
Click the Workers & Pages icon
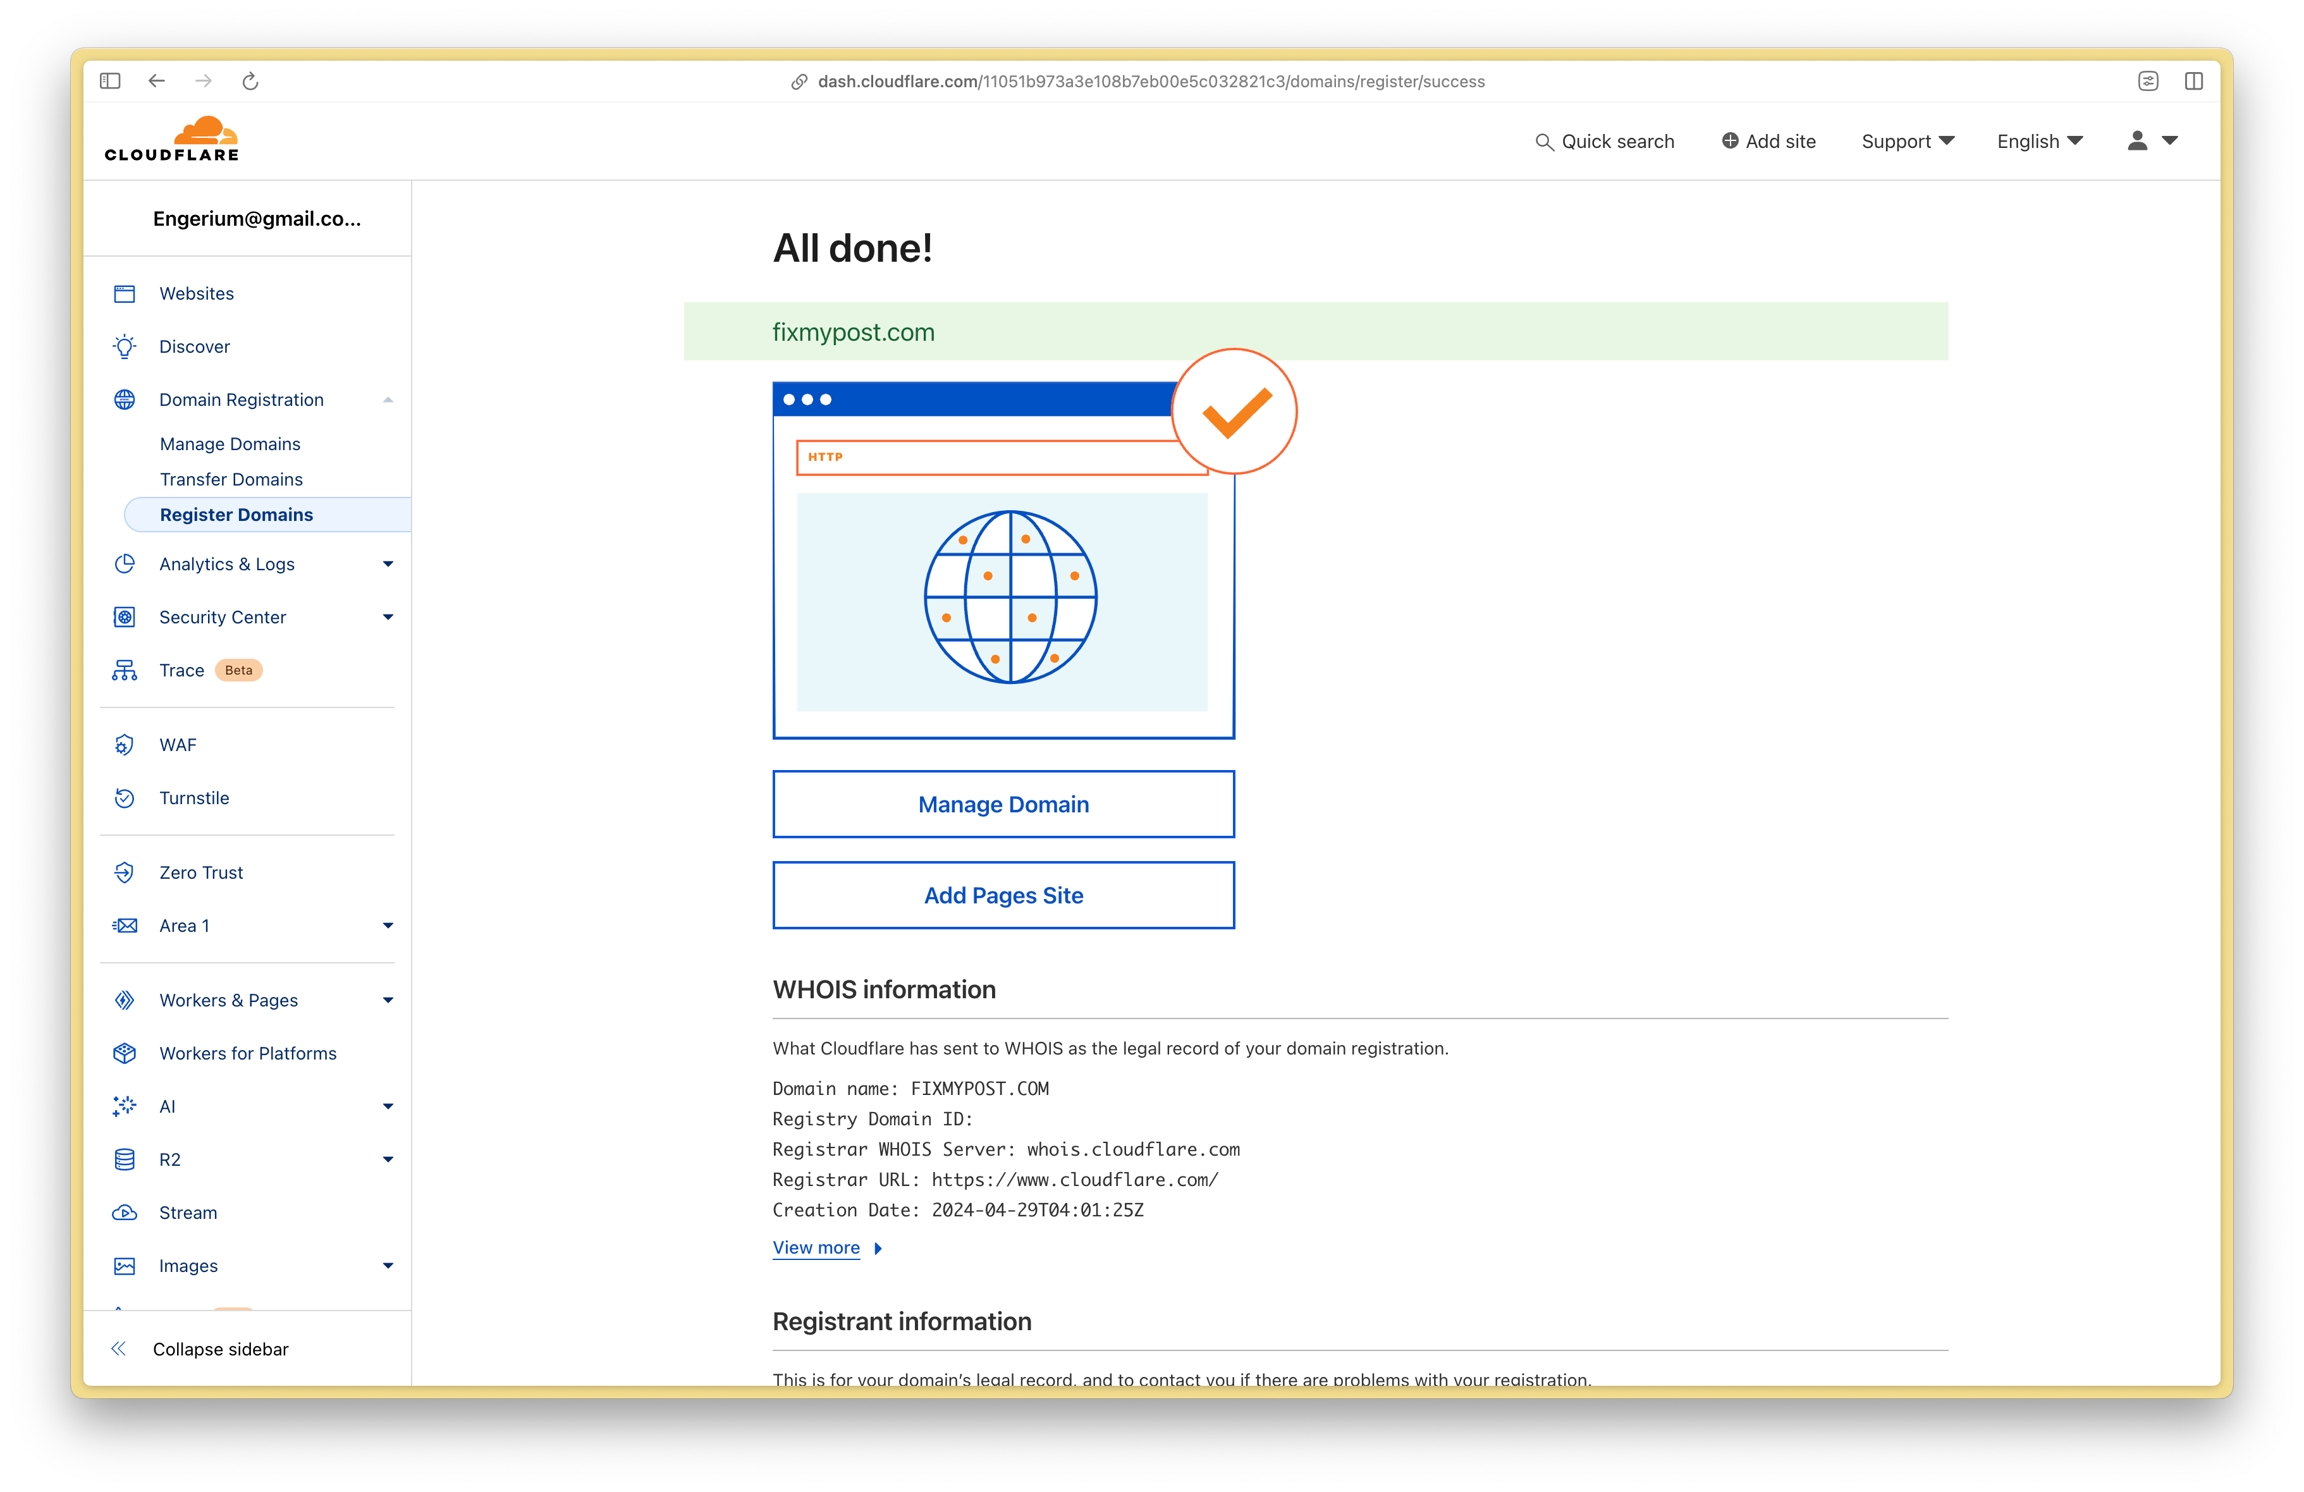coord(125,1001)
